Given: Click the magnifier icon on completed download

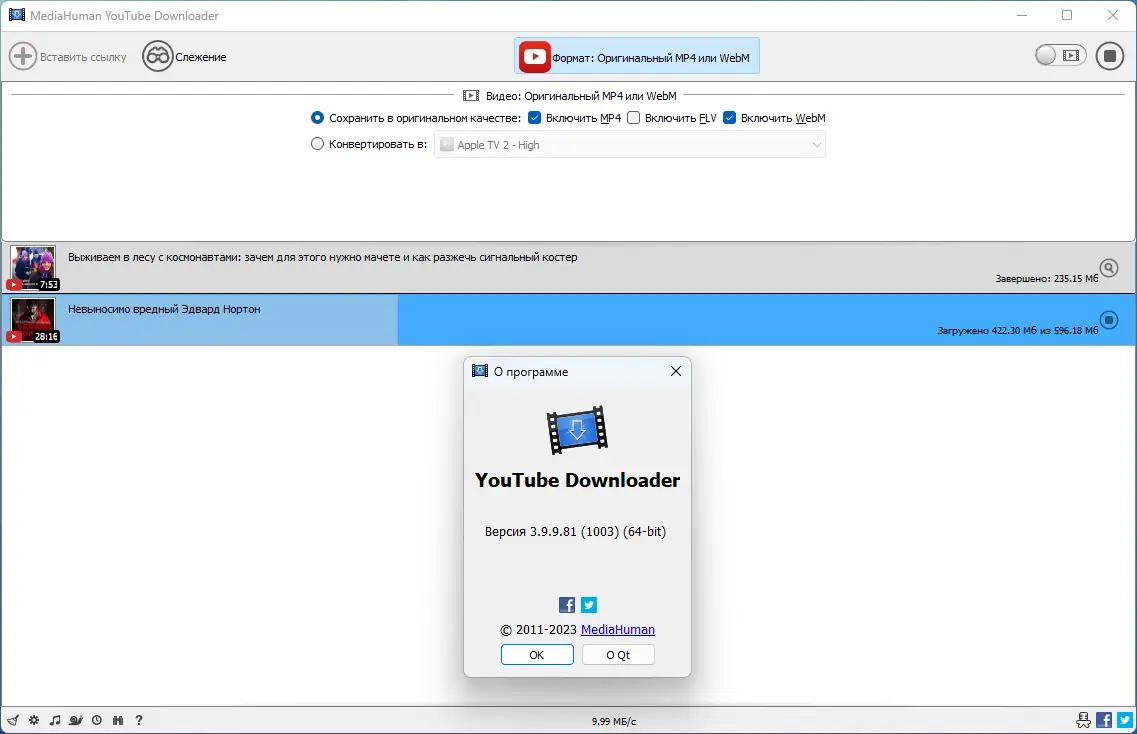Looking at the screenshot, I should 1108,269.
